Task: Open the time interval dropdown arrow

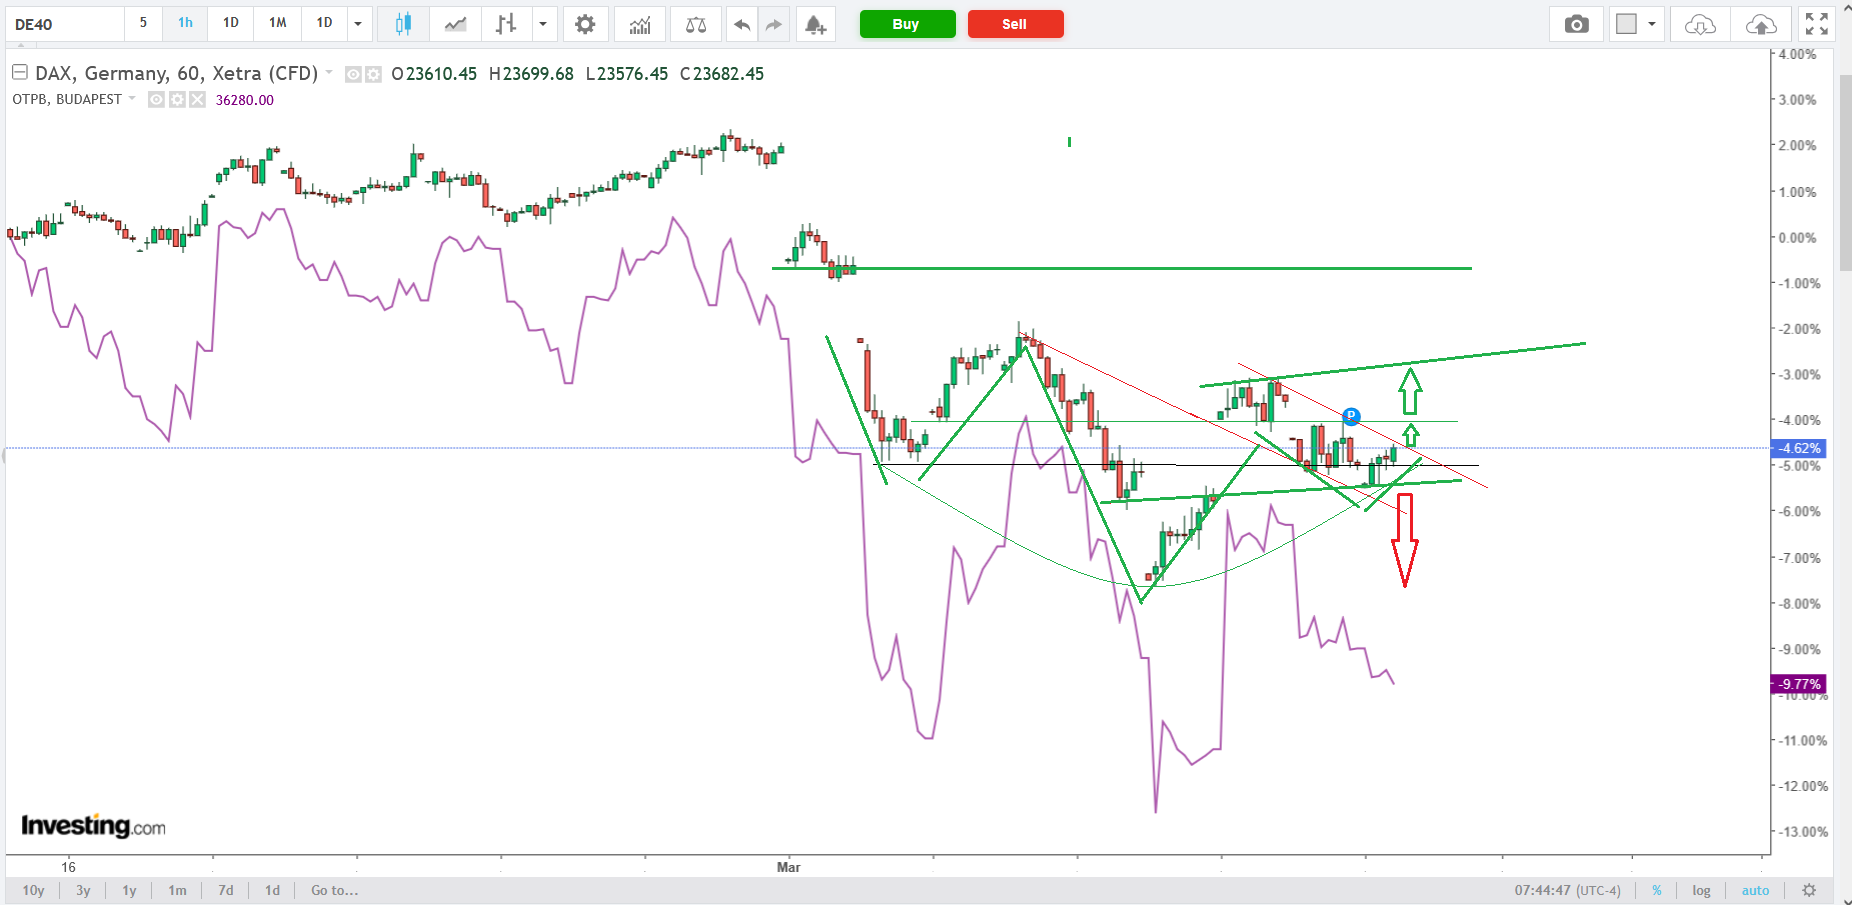Action: [358, 24]
